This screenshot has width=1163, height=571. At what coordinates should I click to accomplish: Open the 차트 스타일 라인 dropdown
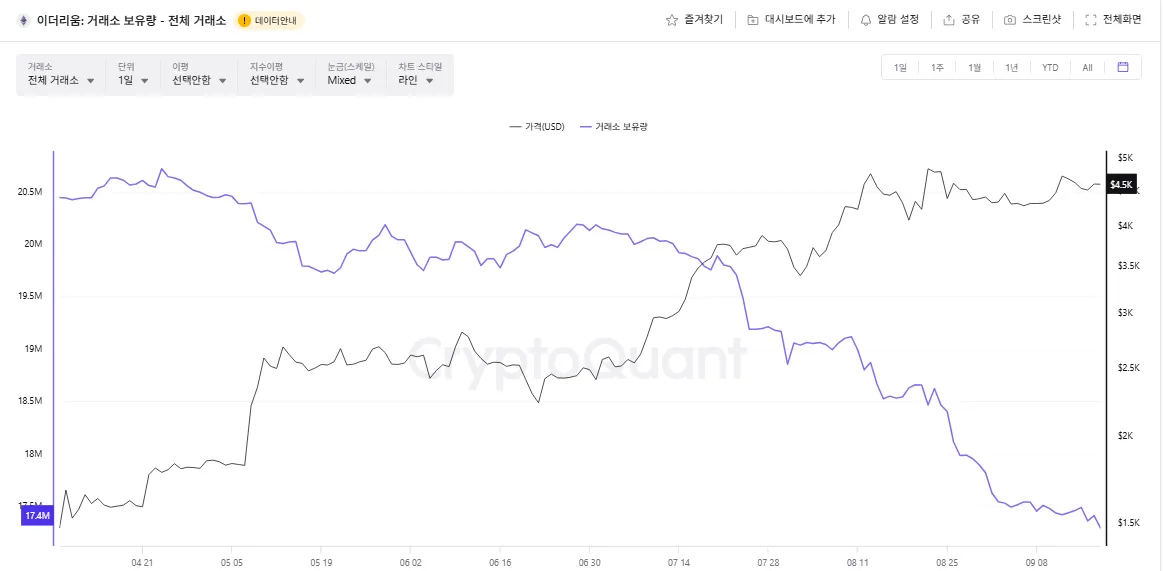click(x=416, y=80)
